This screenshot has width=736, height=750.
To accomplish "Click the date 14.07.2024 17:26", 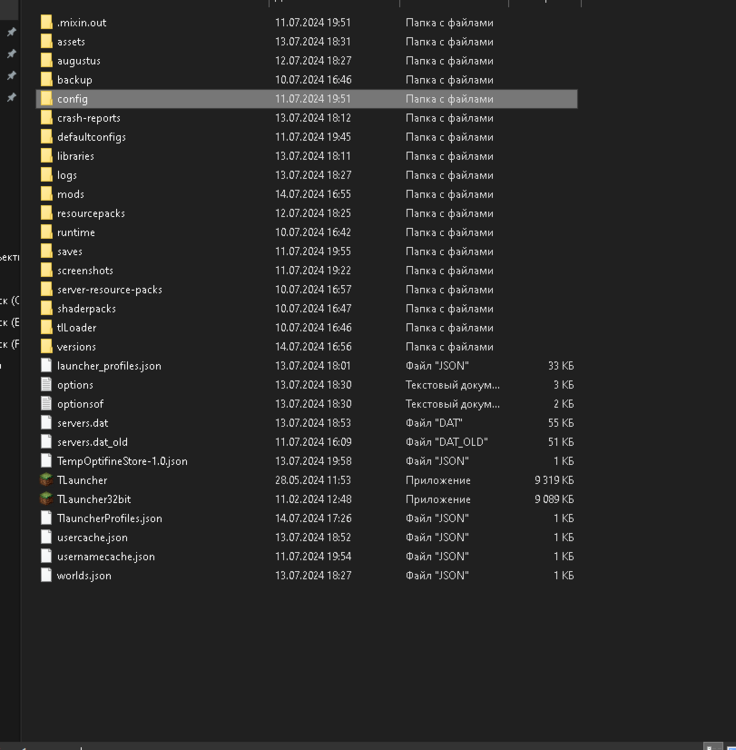I will click(x=313, y=518).
